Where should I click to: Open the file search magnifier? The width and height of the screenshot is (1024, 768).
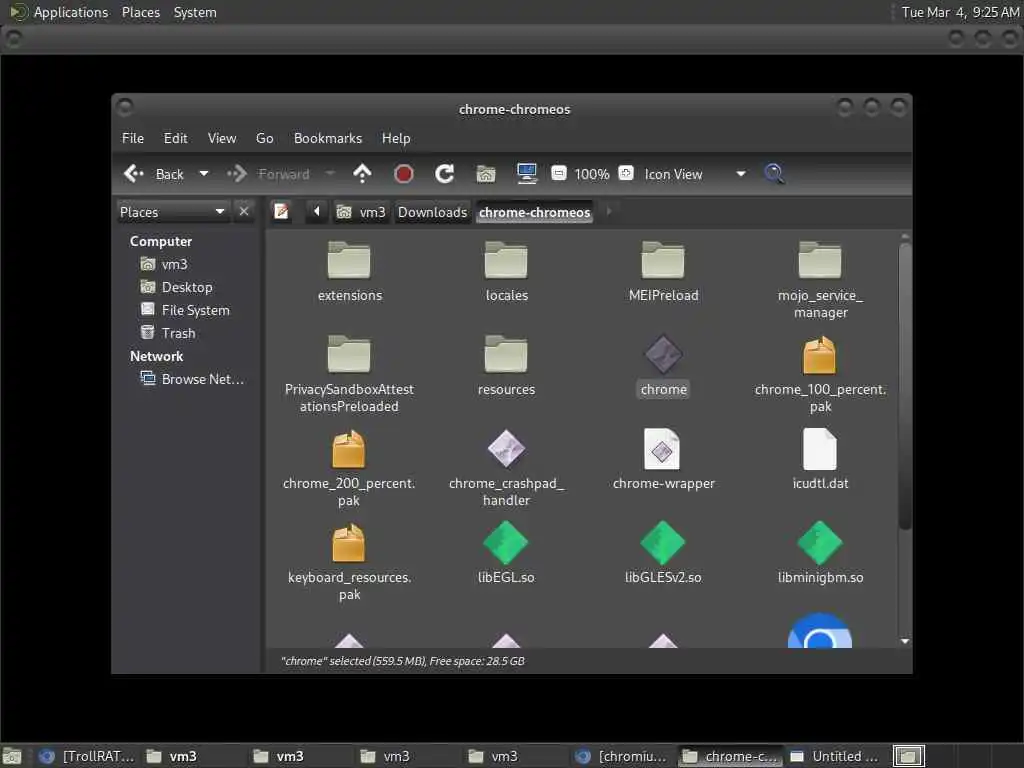pos(775,174)
